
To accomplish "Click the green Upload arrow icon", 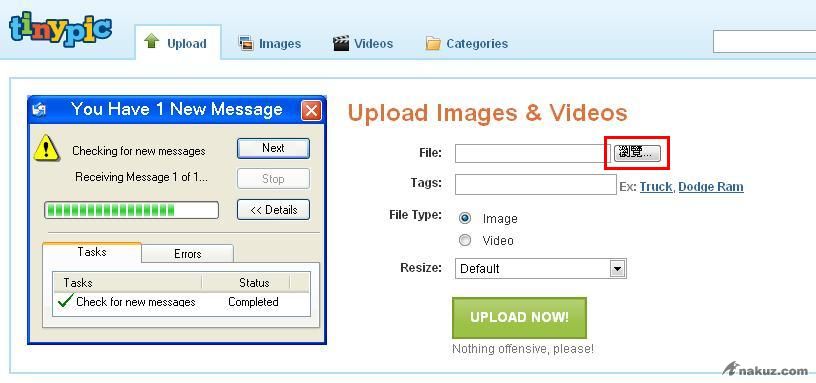I will click(151, 41).
